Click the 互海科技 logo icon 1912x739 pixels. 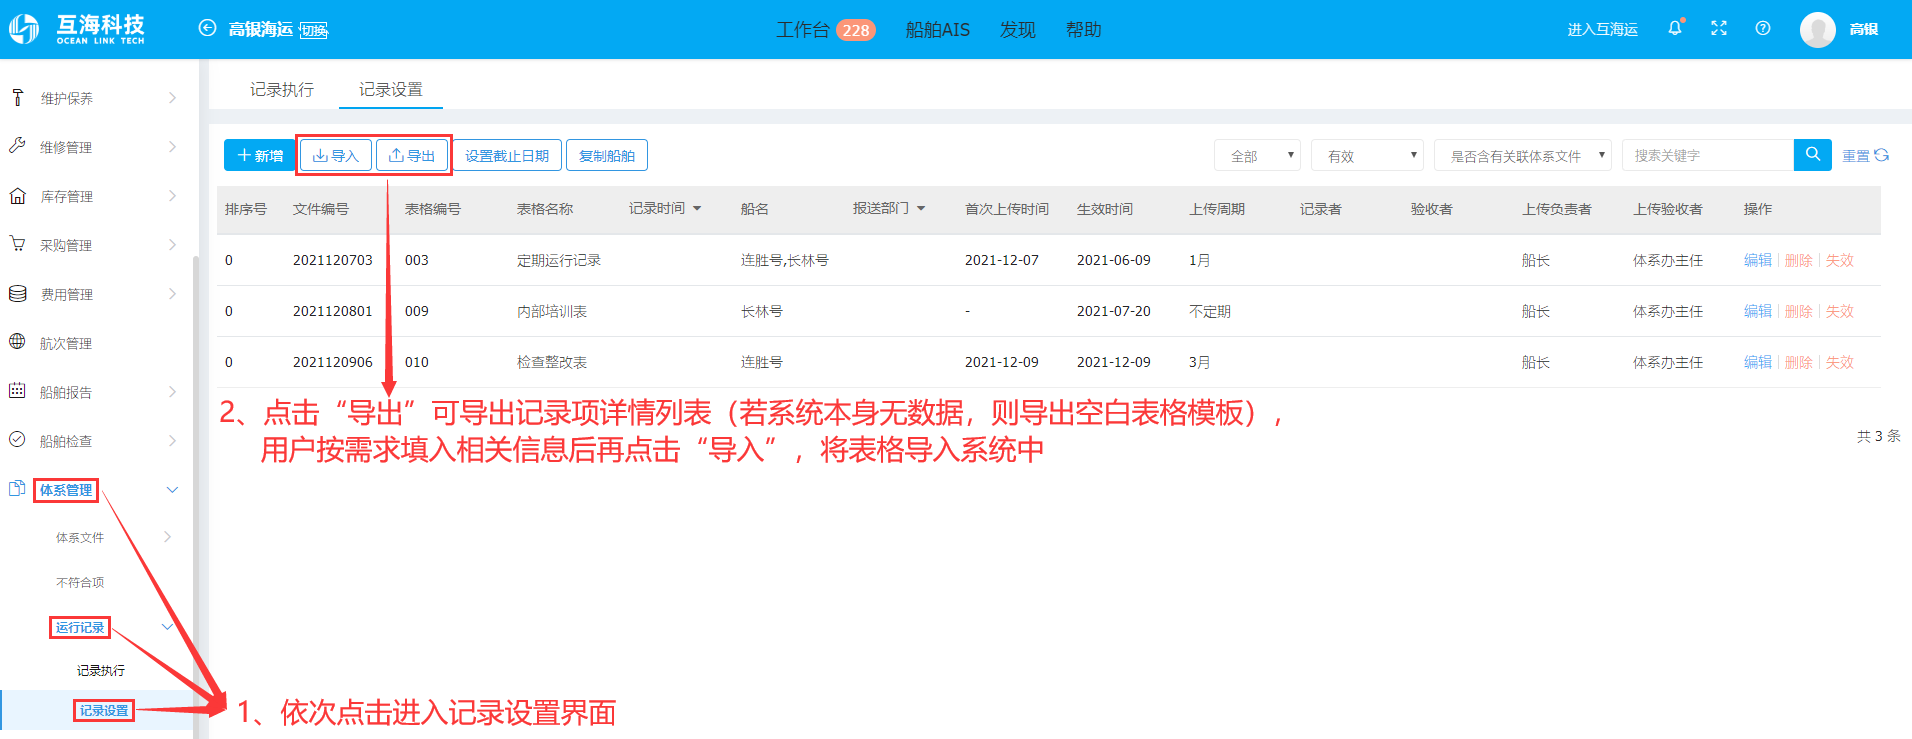[24, 29]
